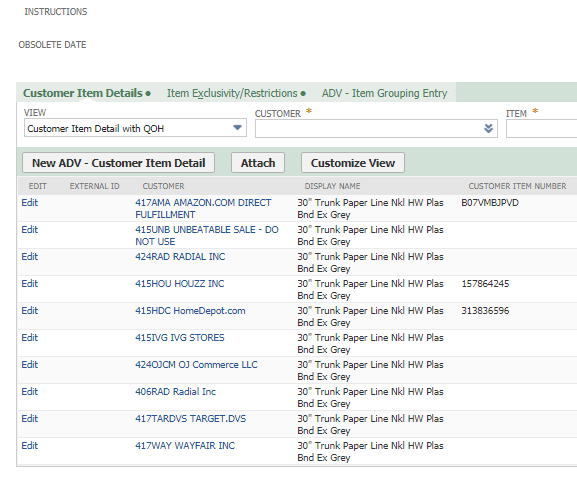Click the Instructions field label
Image resolution: width=577 pixels, height=488 pixels.
coord(56,12)
